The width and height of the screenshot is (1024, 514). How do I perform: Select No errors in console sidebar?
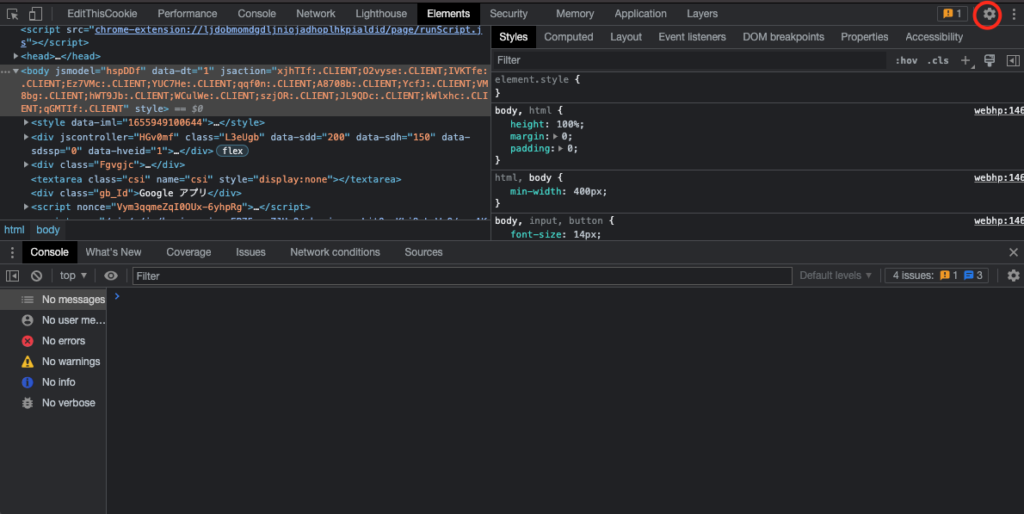[63, 341]
